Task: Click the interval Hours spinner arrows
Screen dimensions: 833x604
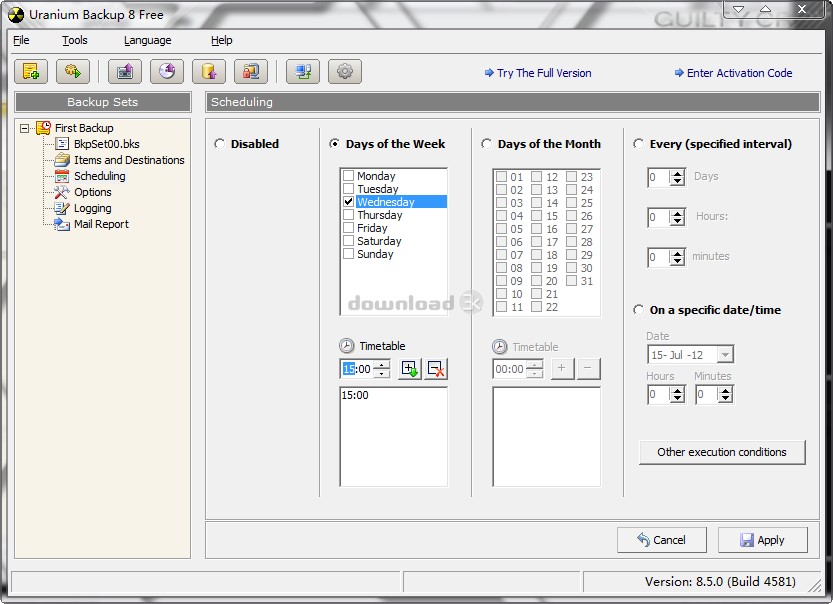Action: pos(677,217)
